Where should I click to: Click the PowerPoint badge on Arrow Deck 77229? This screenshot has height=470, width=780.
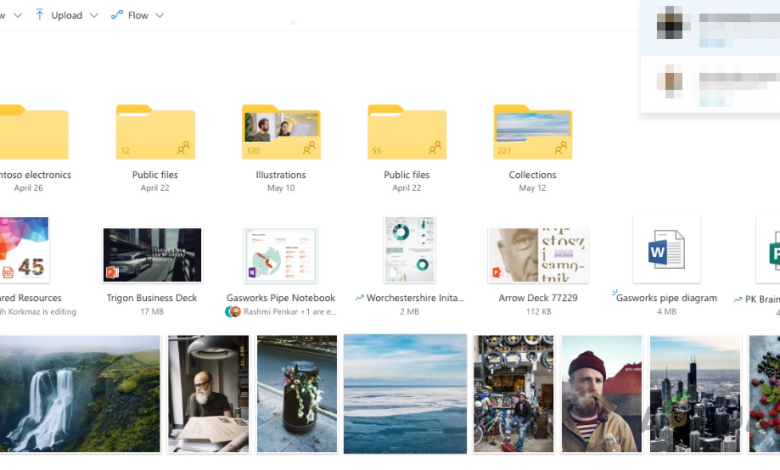497,273
